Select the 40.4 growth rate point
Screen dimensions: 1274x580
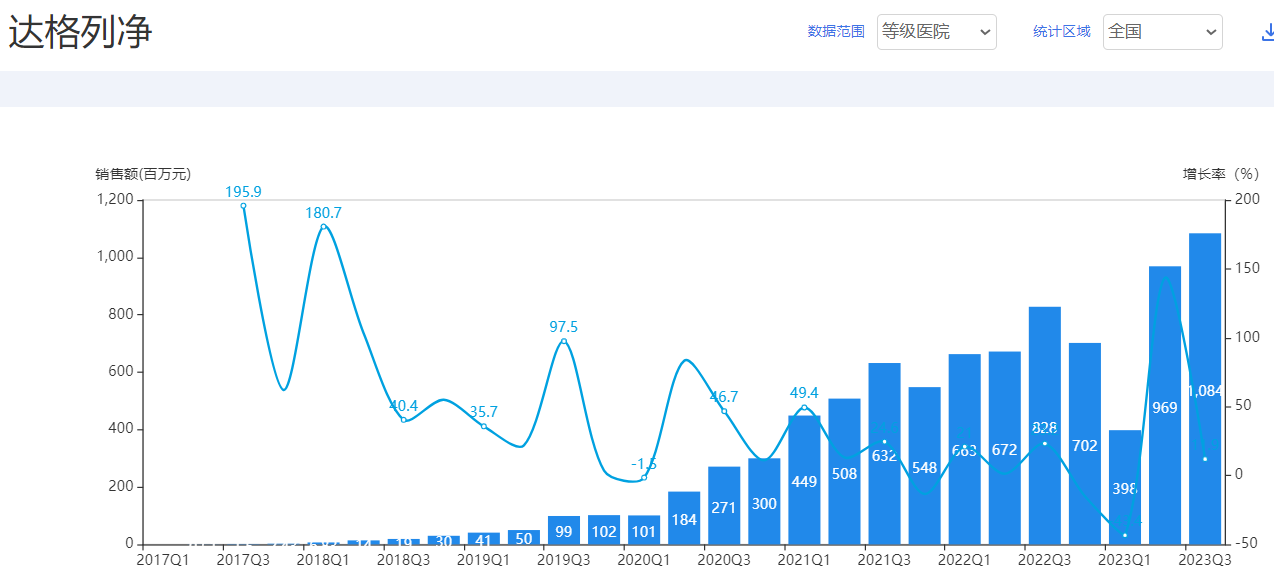click(404, 420)
